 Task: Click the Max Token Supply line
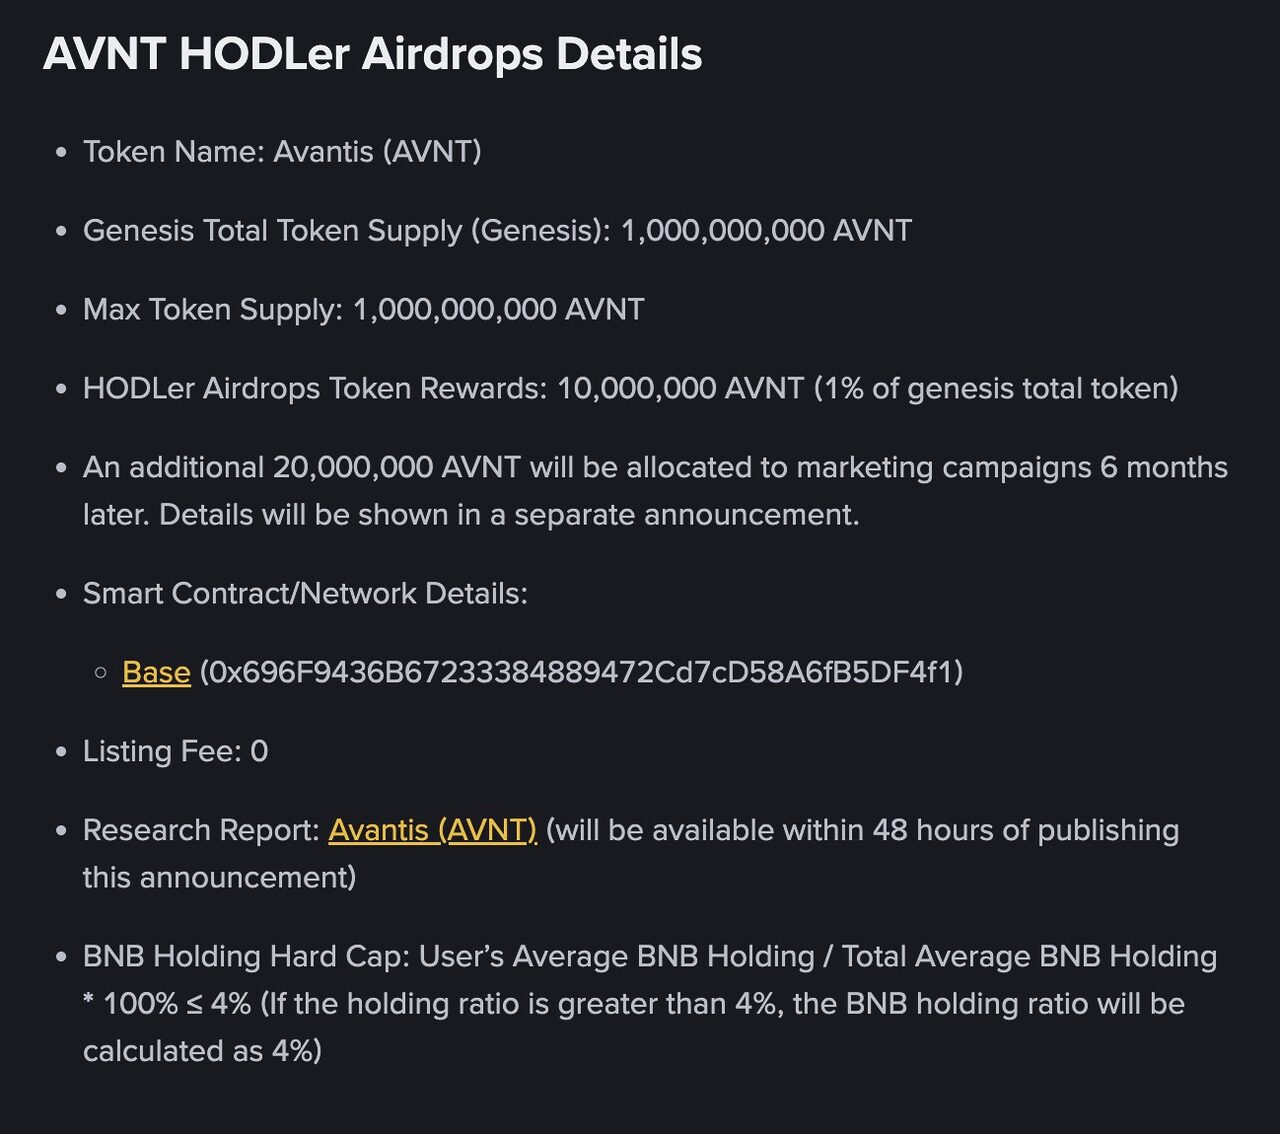pyautogui.click(x=363, y=309)
